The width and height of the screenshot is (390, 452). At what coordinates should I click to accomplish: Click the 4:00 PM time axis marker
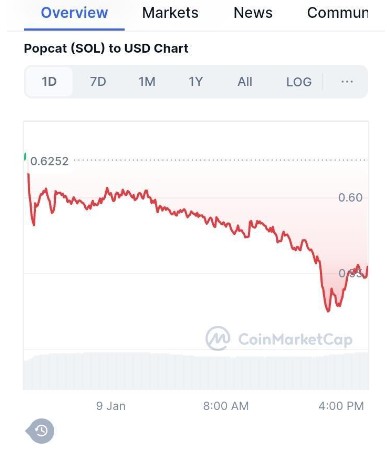pos(341,406)
